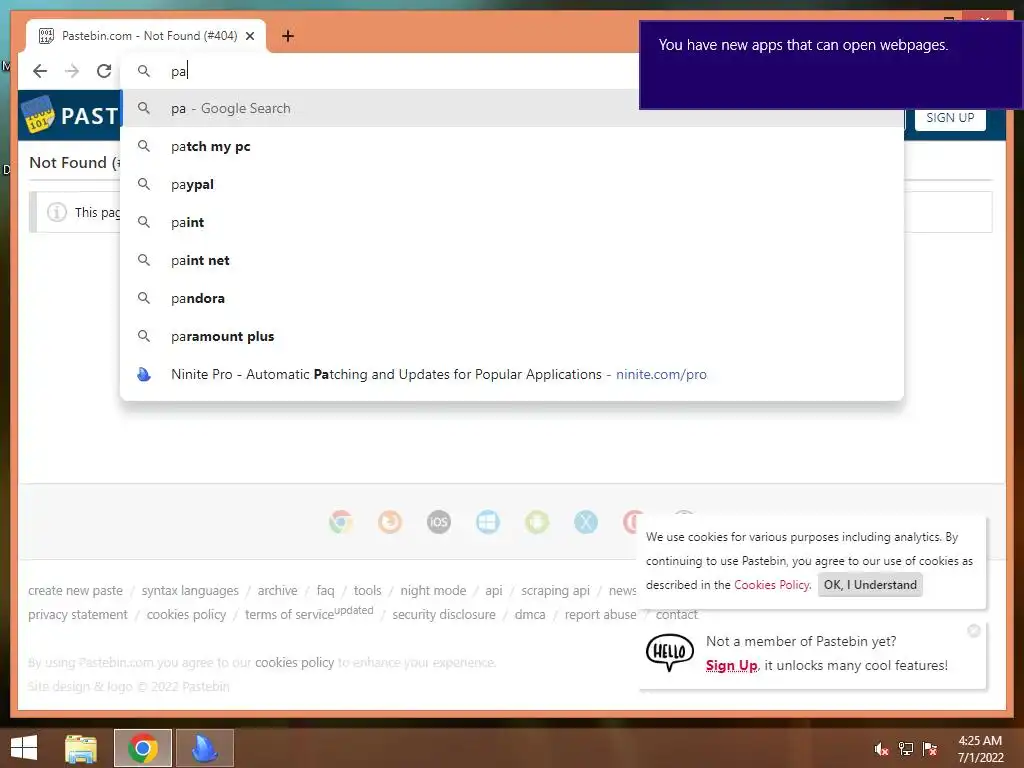Click the Firefox add-on icon
The image size is (1024, 768).
[390, 522]
